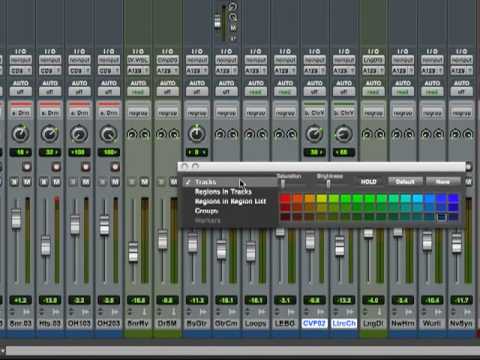Open output path selector on OH103
The width and height of the screenshot is (480, 360).
pyautogui.click(x=79, y=71)
